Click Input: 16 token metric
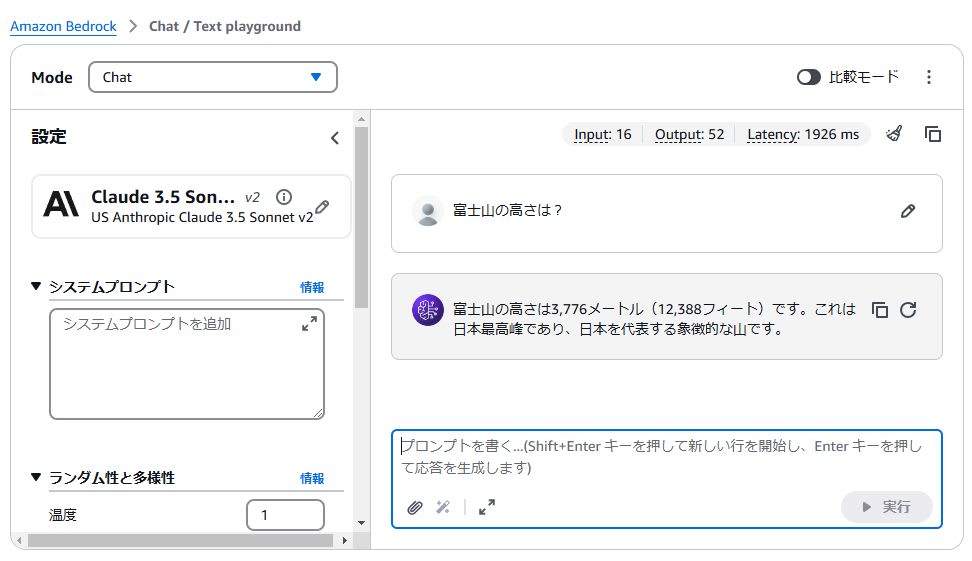Image resolution: width=972 pixels, height=561 pixels. tap(603, 135)
